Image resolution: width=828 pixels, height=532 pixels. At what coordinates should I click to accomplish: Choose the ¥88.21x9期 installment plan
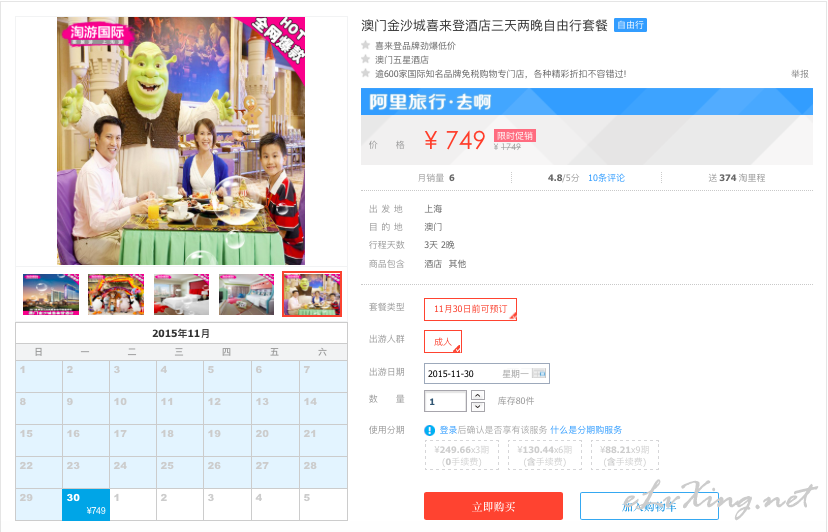point(625,455)
